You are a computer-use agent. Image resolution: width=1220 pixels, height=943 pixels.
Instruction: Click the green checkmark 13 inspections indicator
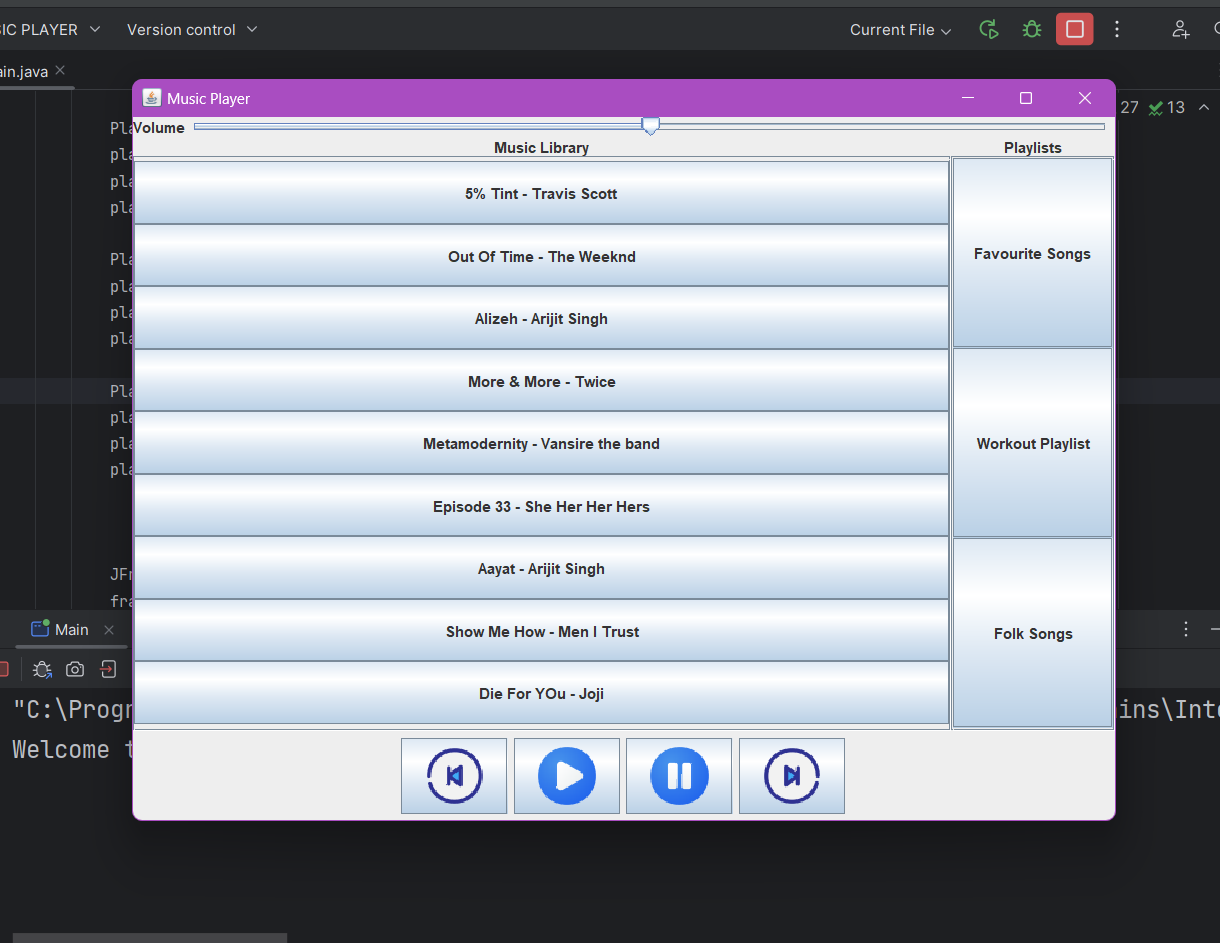coord(1166,107)
